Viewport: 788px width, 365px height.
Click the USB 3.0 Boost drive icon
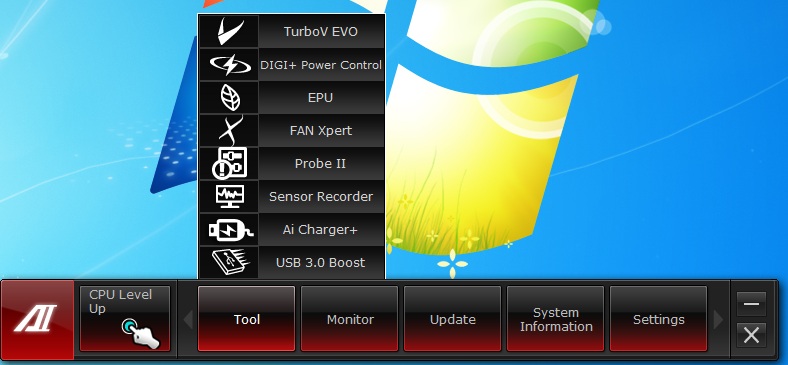click(x=229, y=262)
